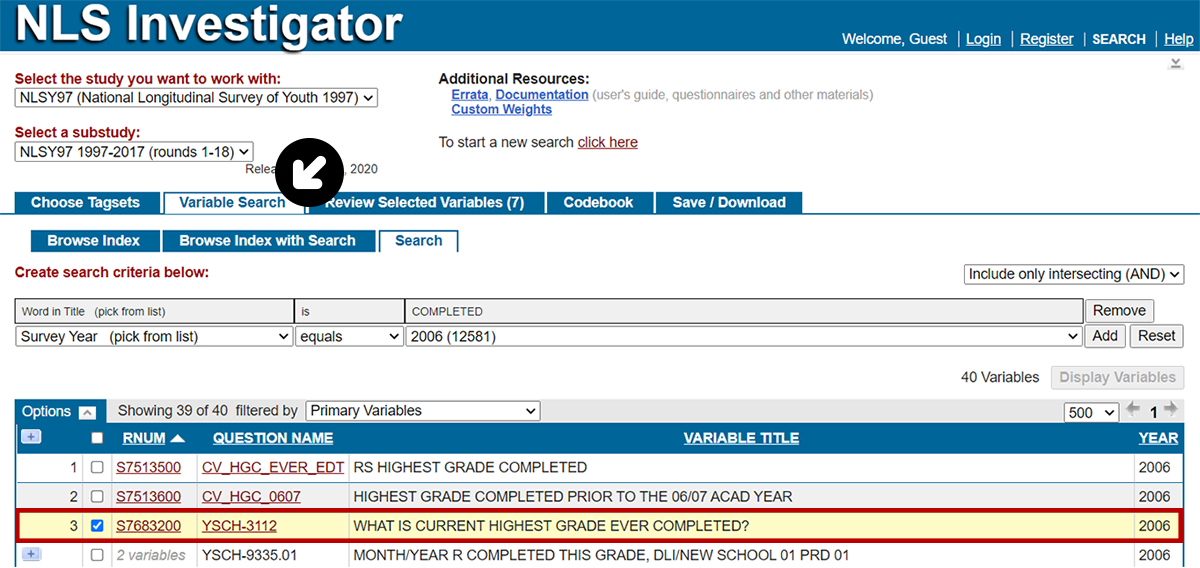The image size is (1200, 568).
Task: Select Browse Index with Search sub-tab
Action: point(267,241)
